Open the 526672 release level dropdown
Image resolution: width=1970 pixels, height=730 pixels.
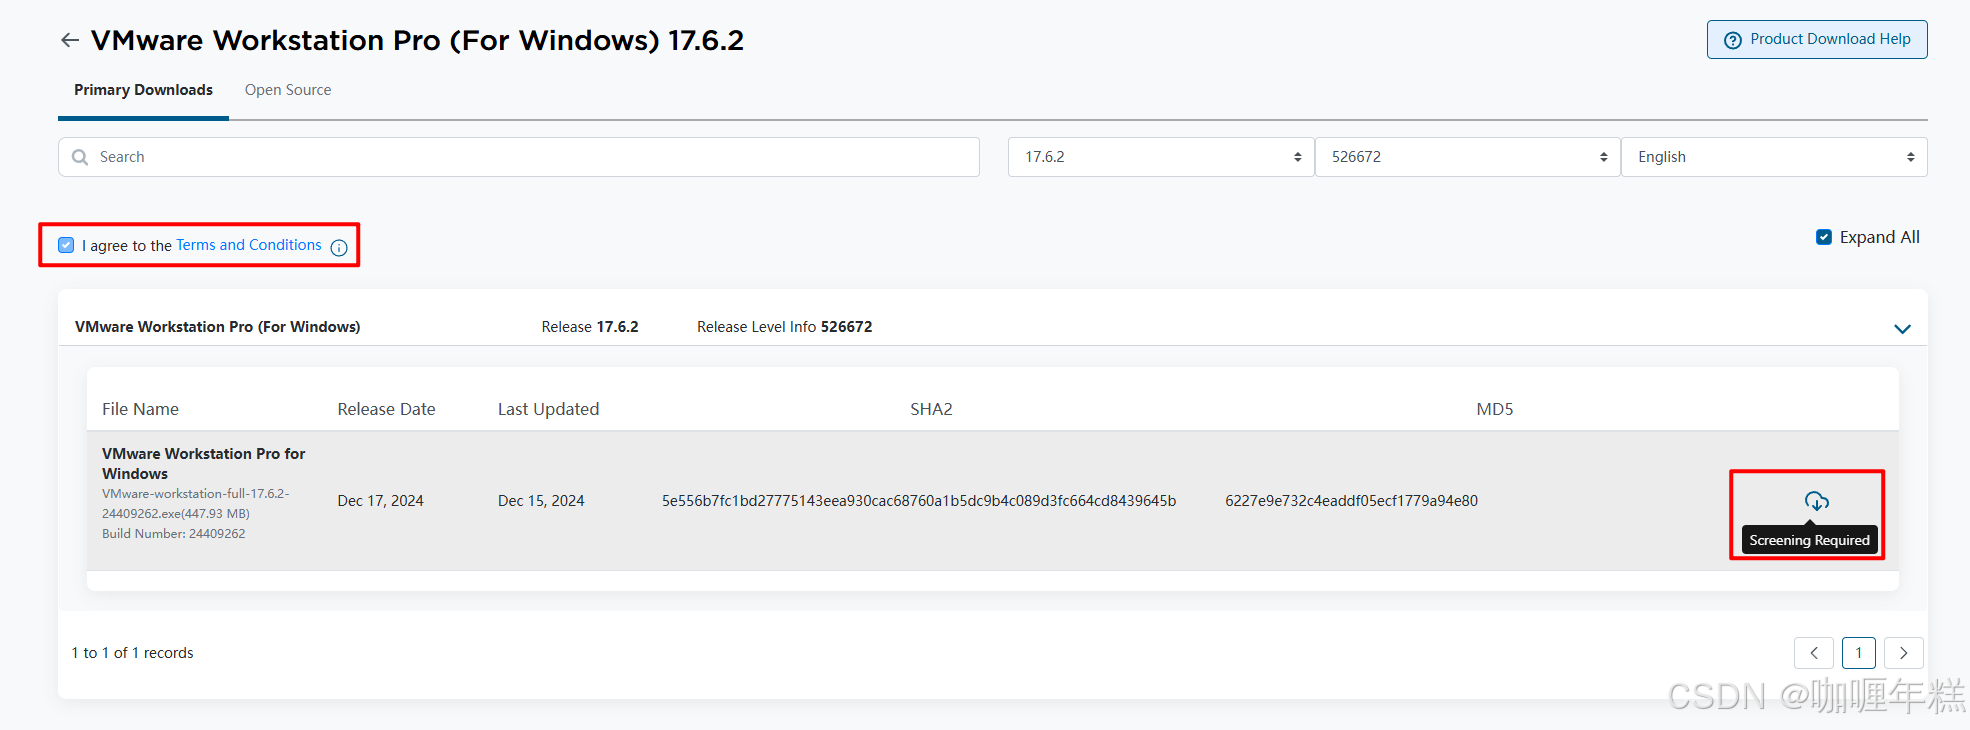[x=1467, y=157]
